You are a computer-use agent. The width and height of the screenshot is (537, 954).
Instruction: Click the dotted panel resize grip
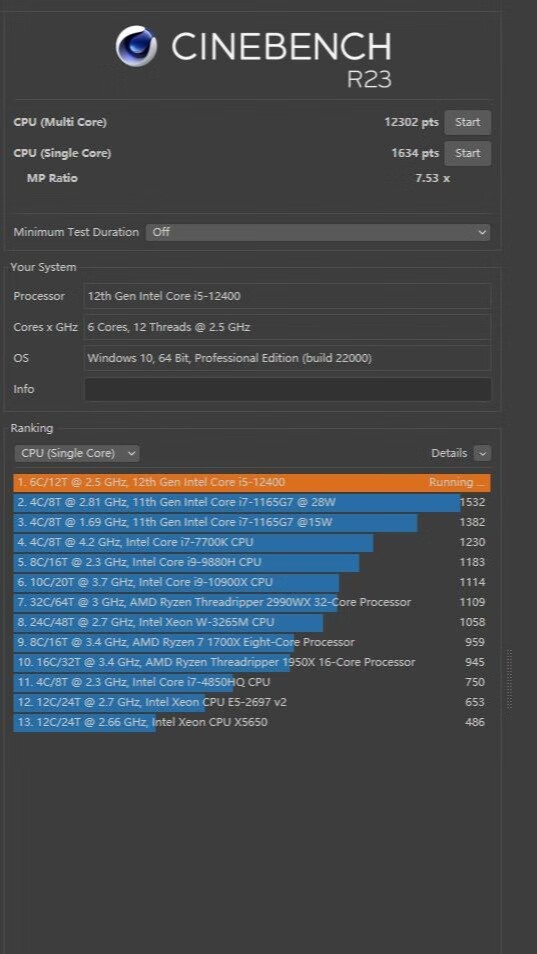(x=510, y=679)
